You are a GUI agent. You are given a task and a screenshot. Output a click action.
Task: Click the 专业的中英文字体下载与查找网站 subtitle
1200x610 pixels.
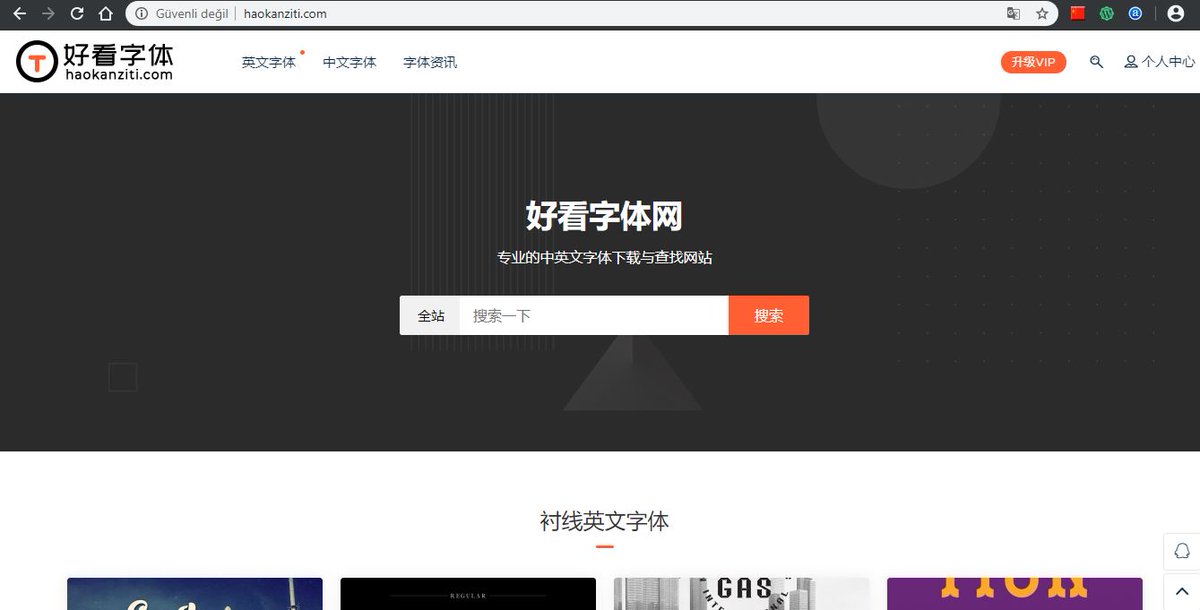tap(604, 257)
